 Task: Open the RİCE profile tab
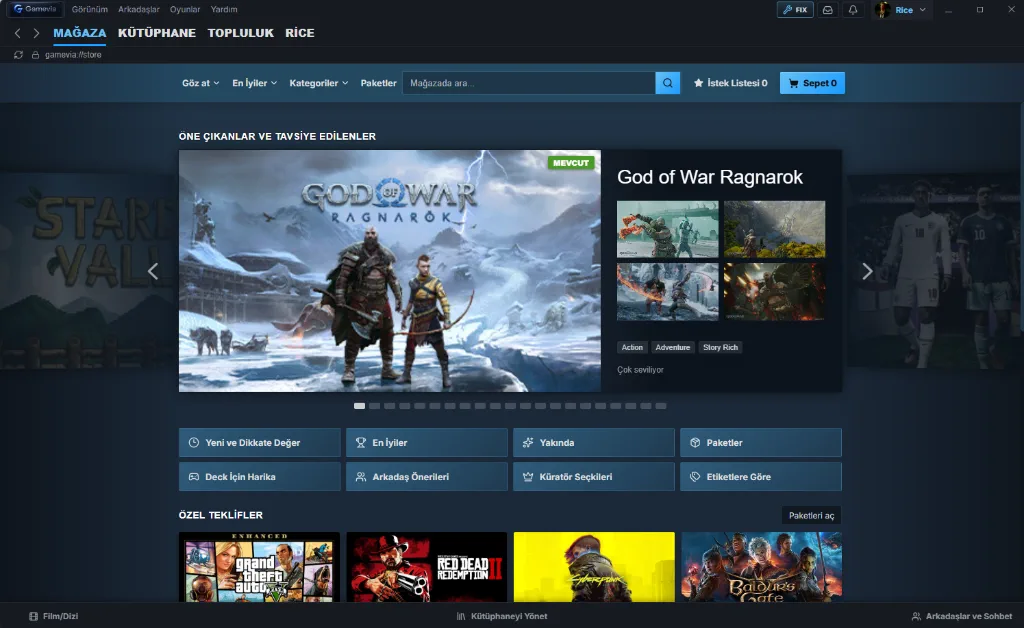tap(300, 33)
